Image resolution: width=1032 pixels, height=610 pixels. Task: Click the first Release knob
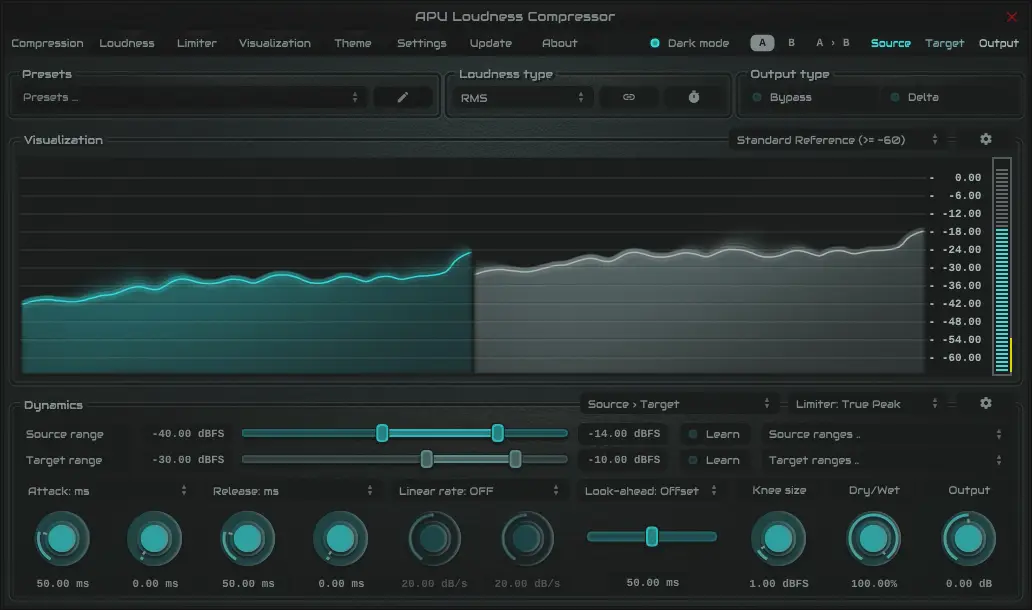click(247, 539)
